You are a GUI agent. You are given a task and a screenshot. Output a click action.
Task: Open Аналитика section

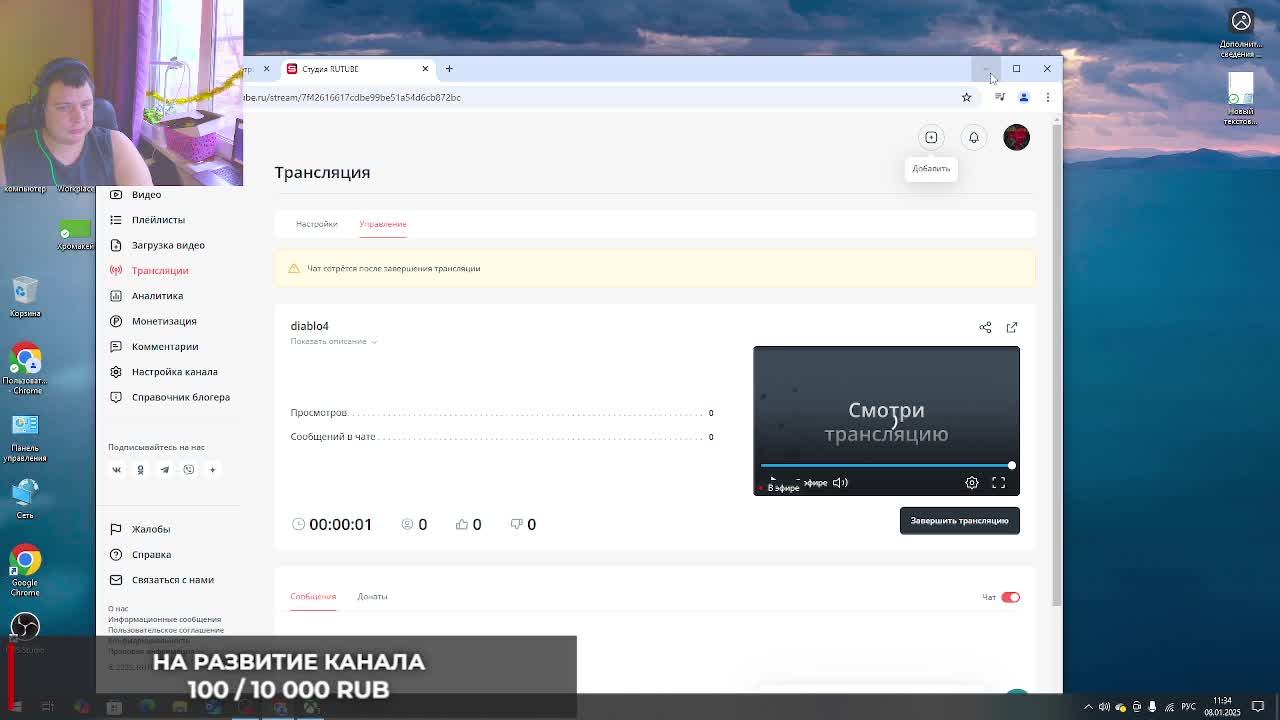[x=157, y=296]
